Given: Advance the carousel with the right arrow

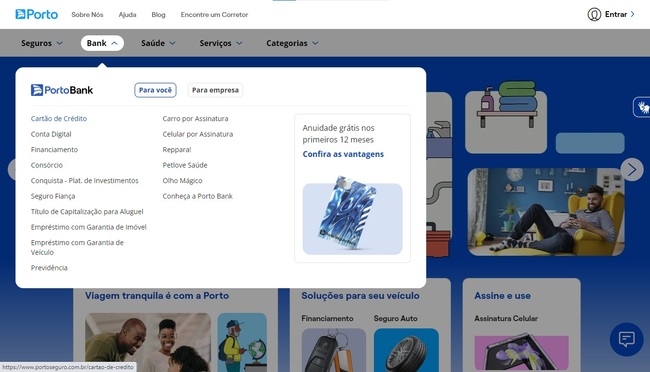Looking at the screenshot, I should point(632,170).
